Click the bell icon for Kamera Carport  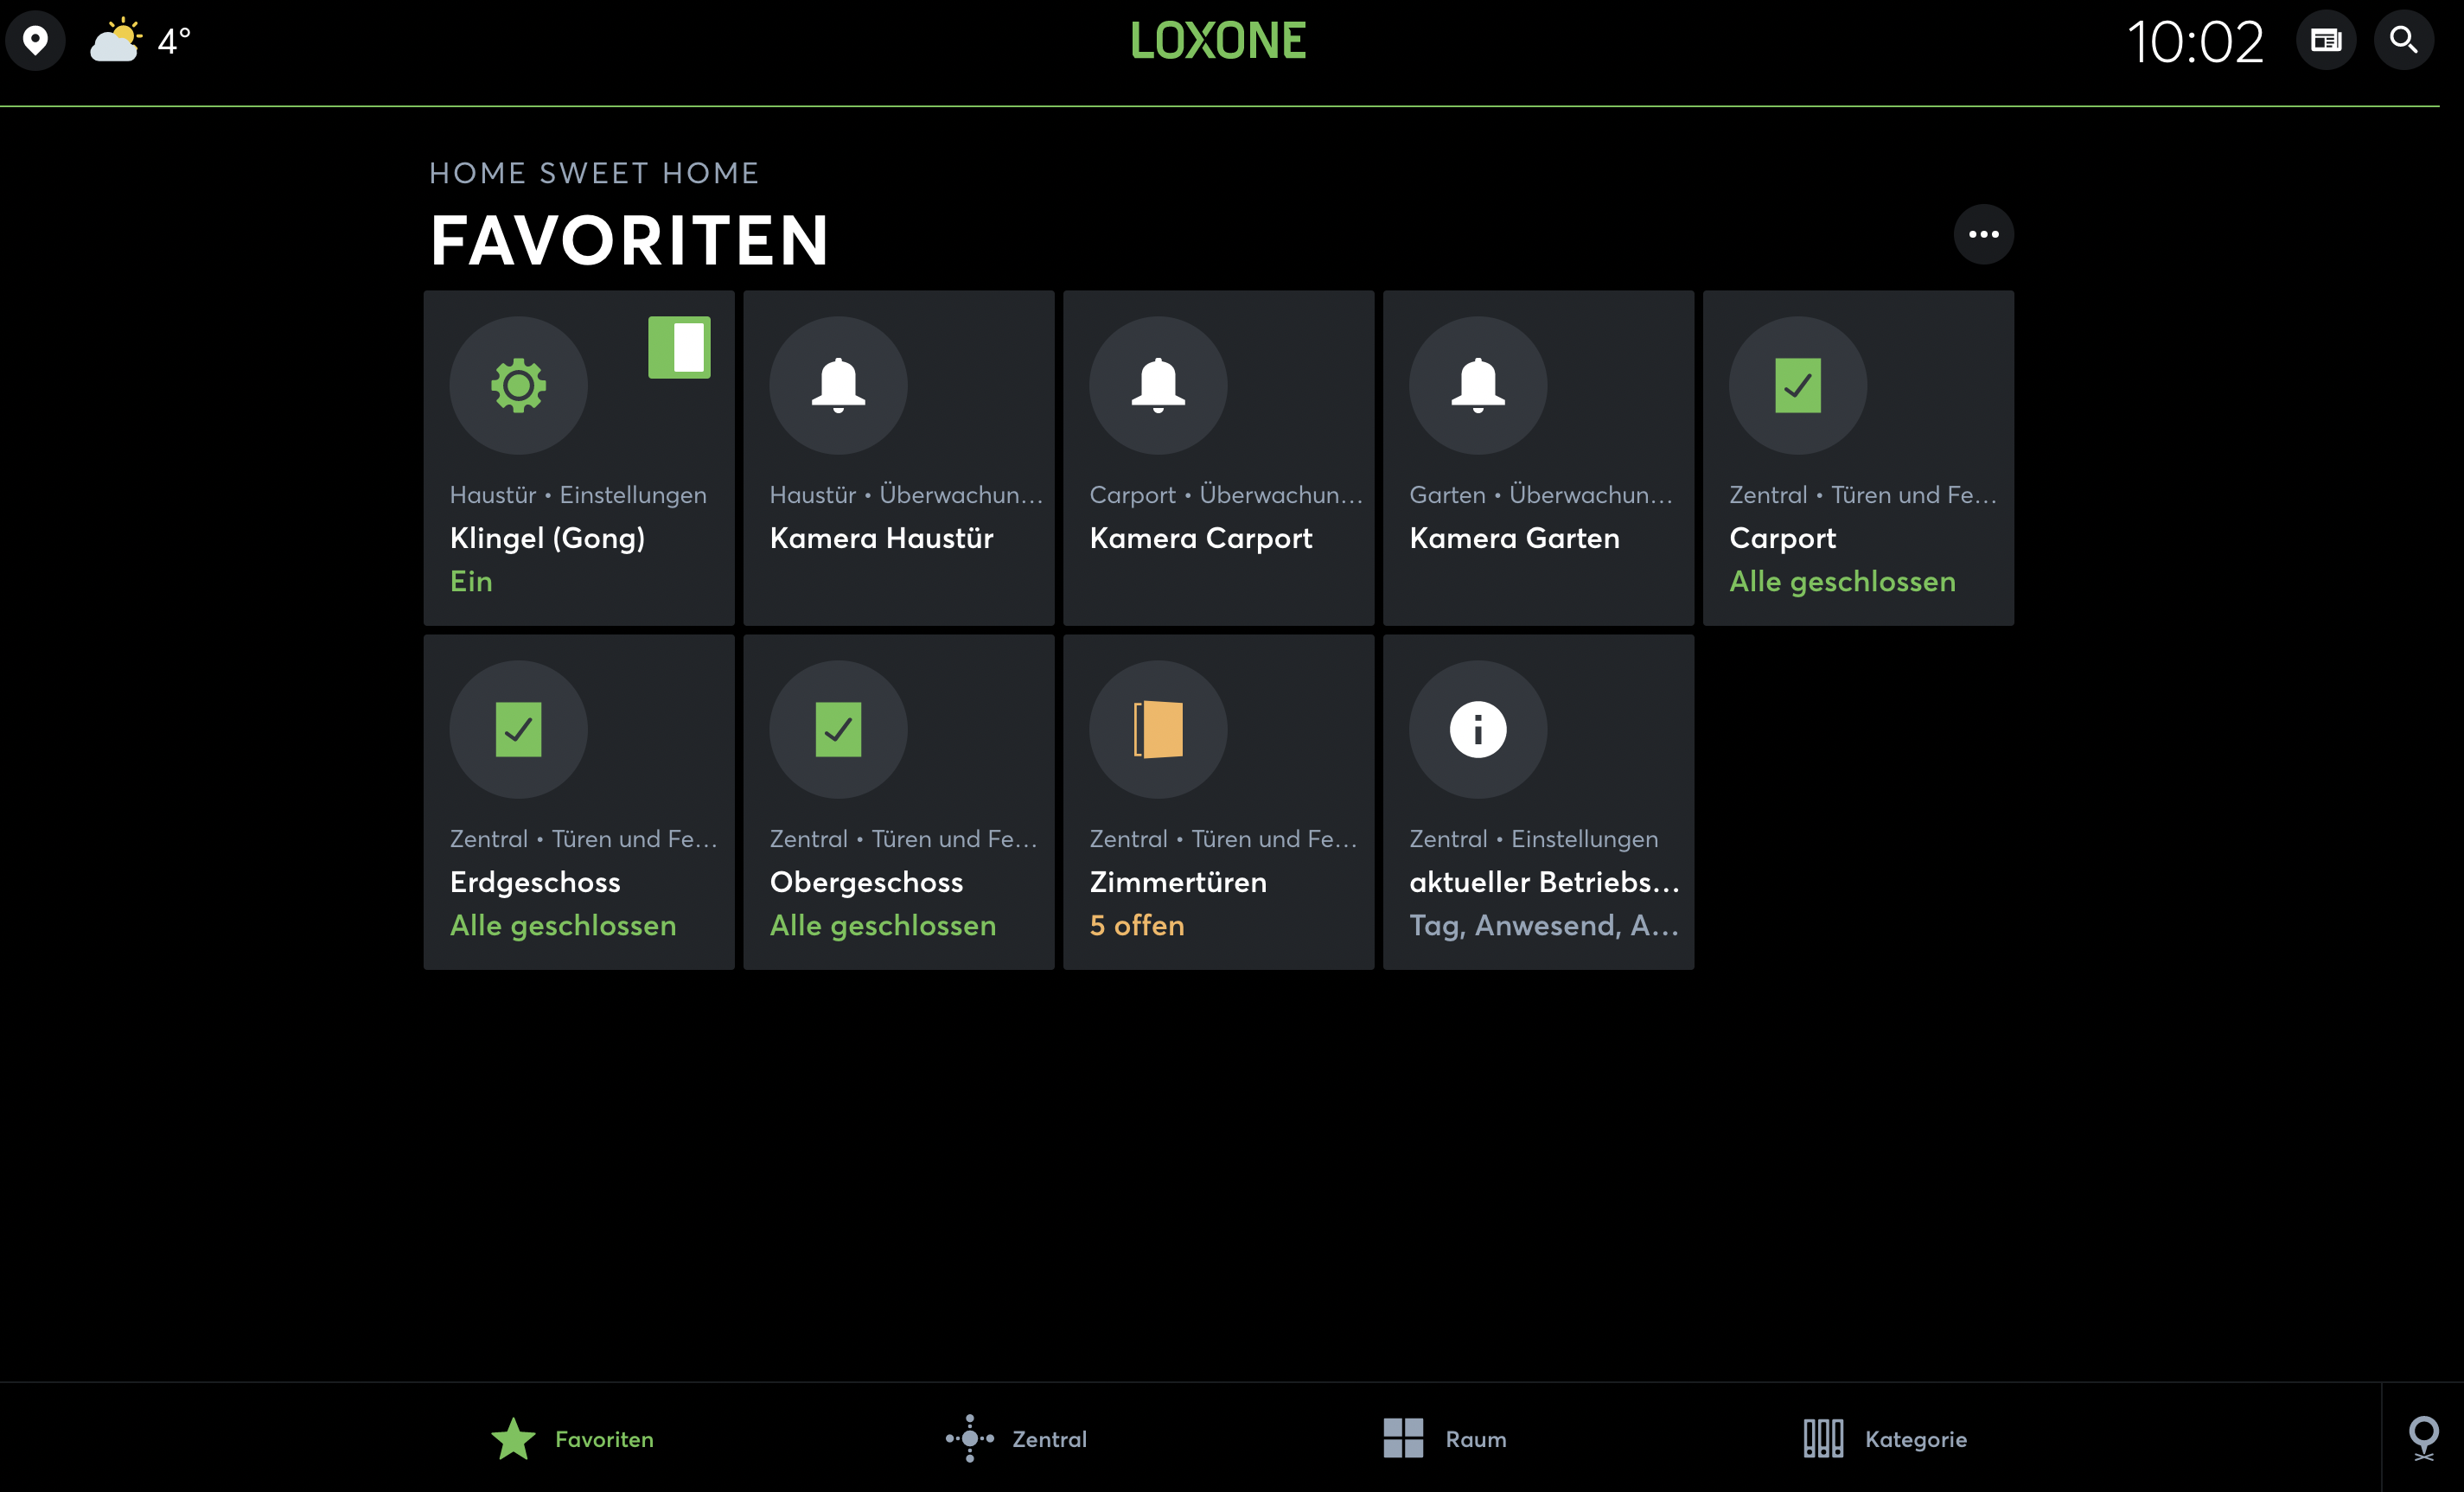click(x=1158, y=385)
